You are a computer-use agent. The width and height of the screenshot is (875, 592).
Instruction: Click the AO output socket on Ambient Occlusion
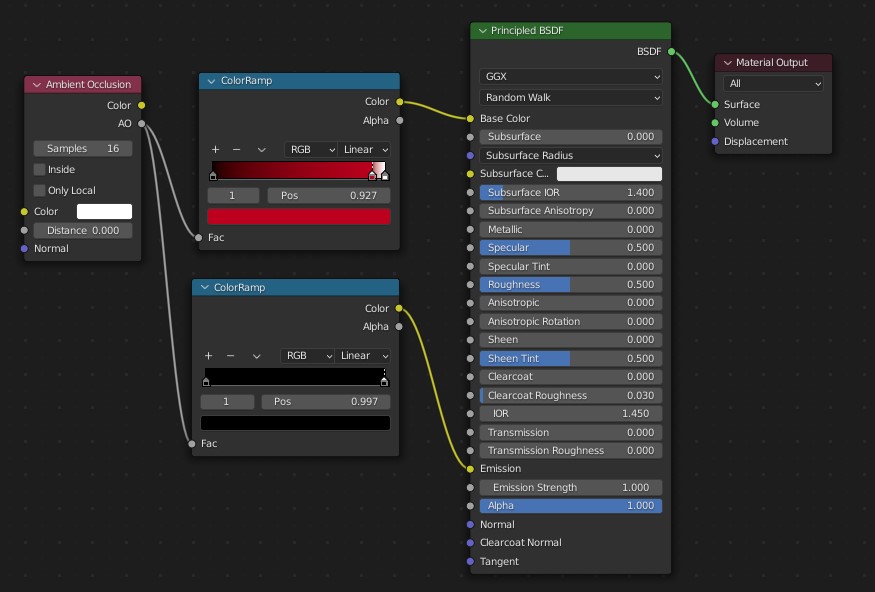click(x=141, y=124)
